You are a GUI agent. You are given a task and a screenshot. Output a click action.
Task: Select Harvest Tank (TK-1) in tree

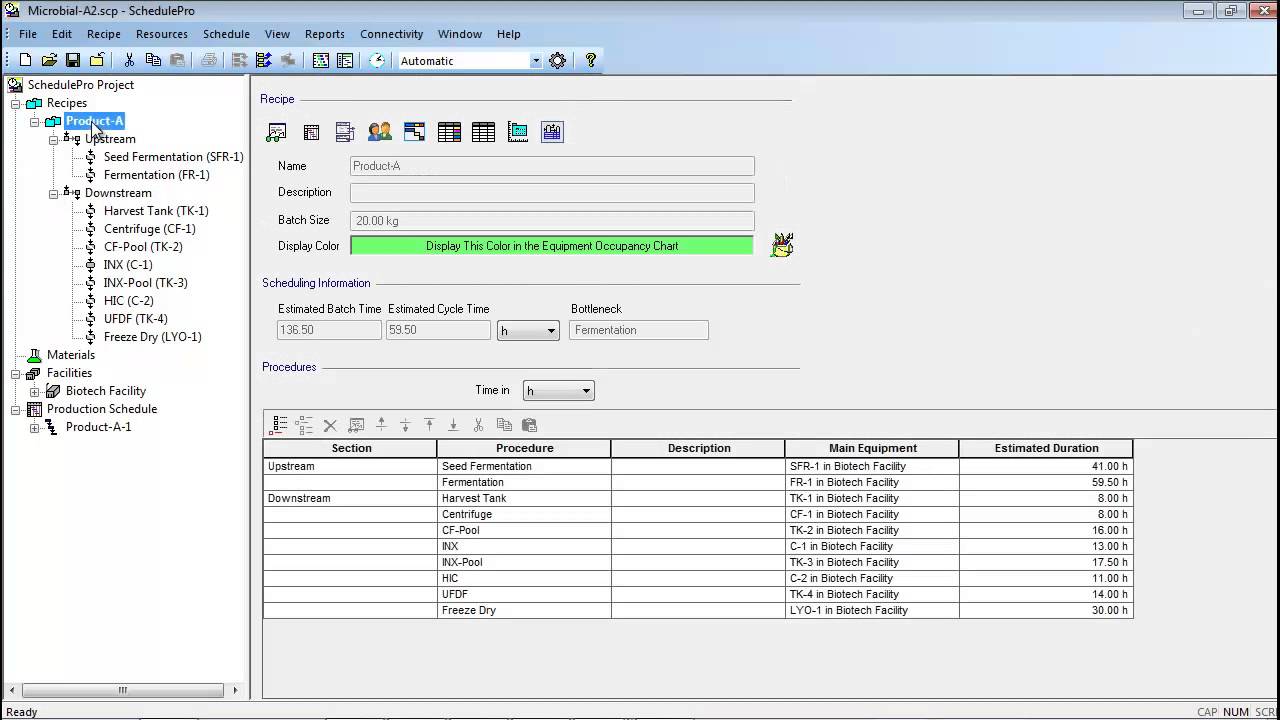coord(156,211)
